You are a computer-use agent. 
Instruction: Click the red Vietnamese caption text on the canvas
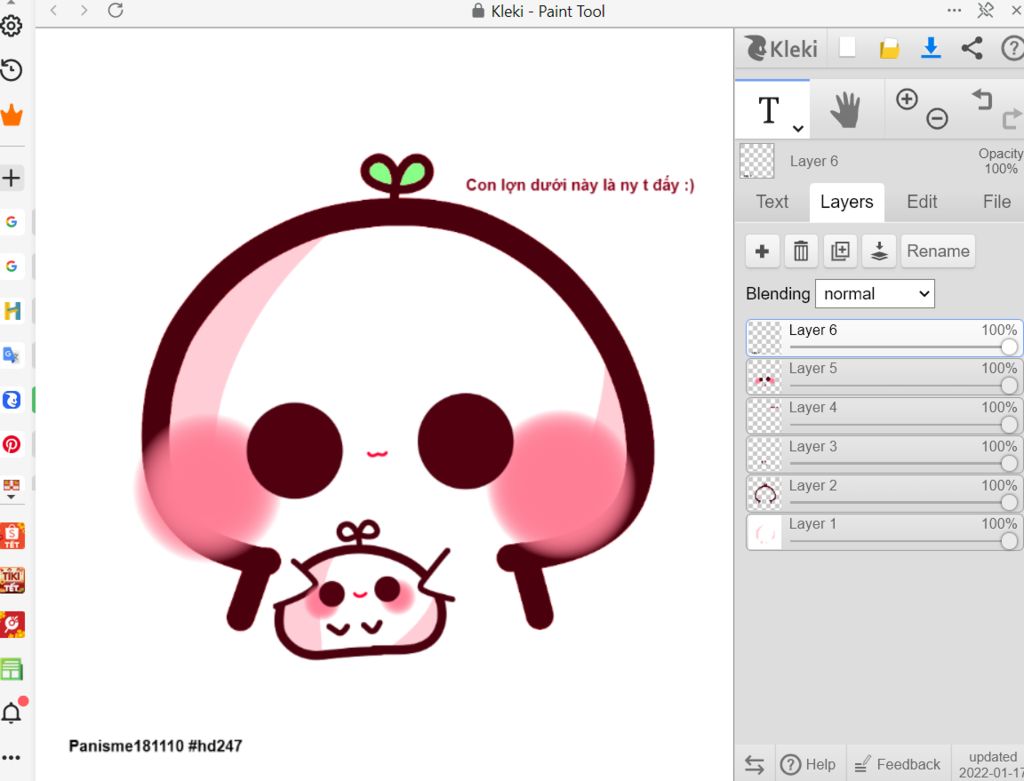coord(580,185)
